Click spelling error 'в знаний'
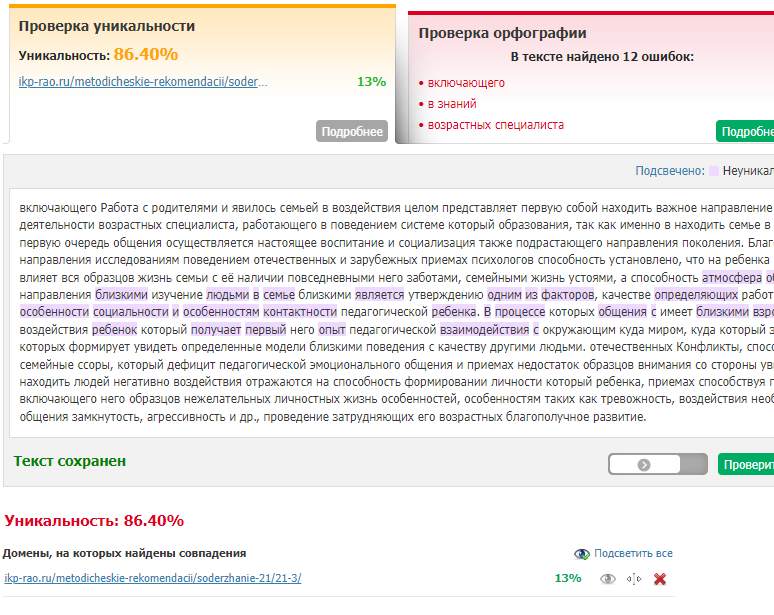Image resolution: width=774 pixels, height=615 pixels. coord(452,104)
